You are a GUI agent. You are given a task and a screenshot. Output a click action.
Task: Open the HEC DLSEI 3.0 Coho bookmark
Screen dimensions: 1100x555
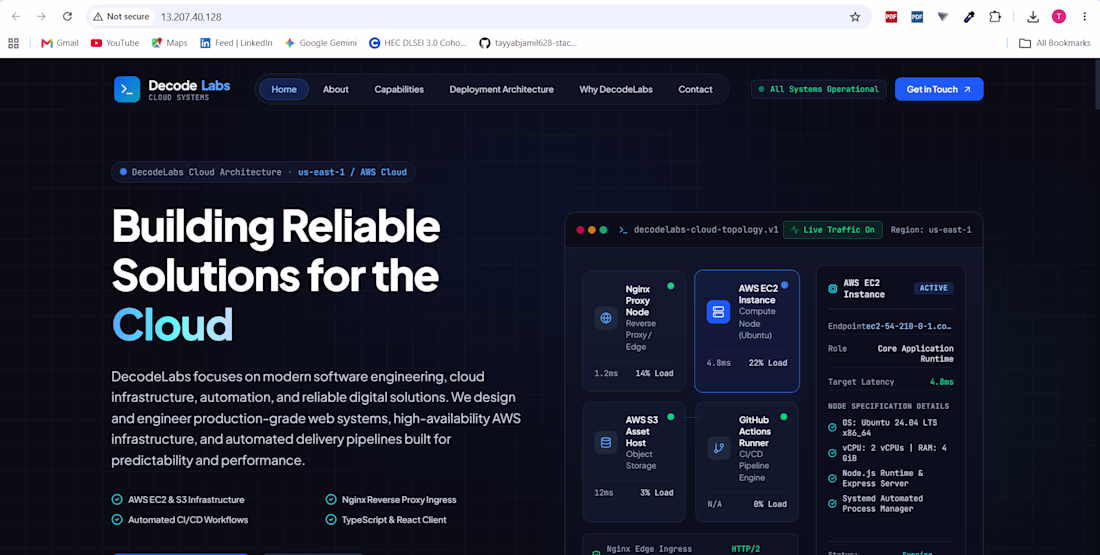pyautogui.click(x=417, y=43)
